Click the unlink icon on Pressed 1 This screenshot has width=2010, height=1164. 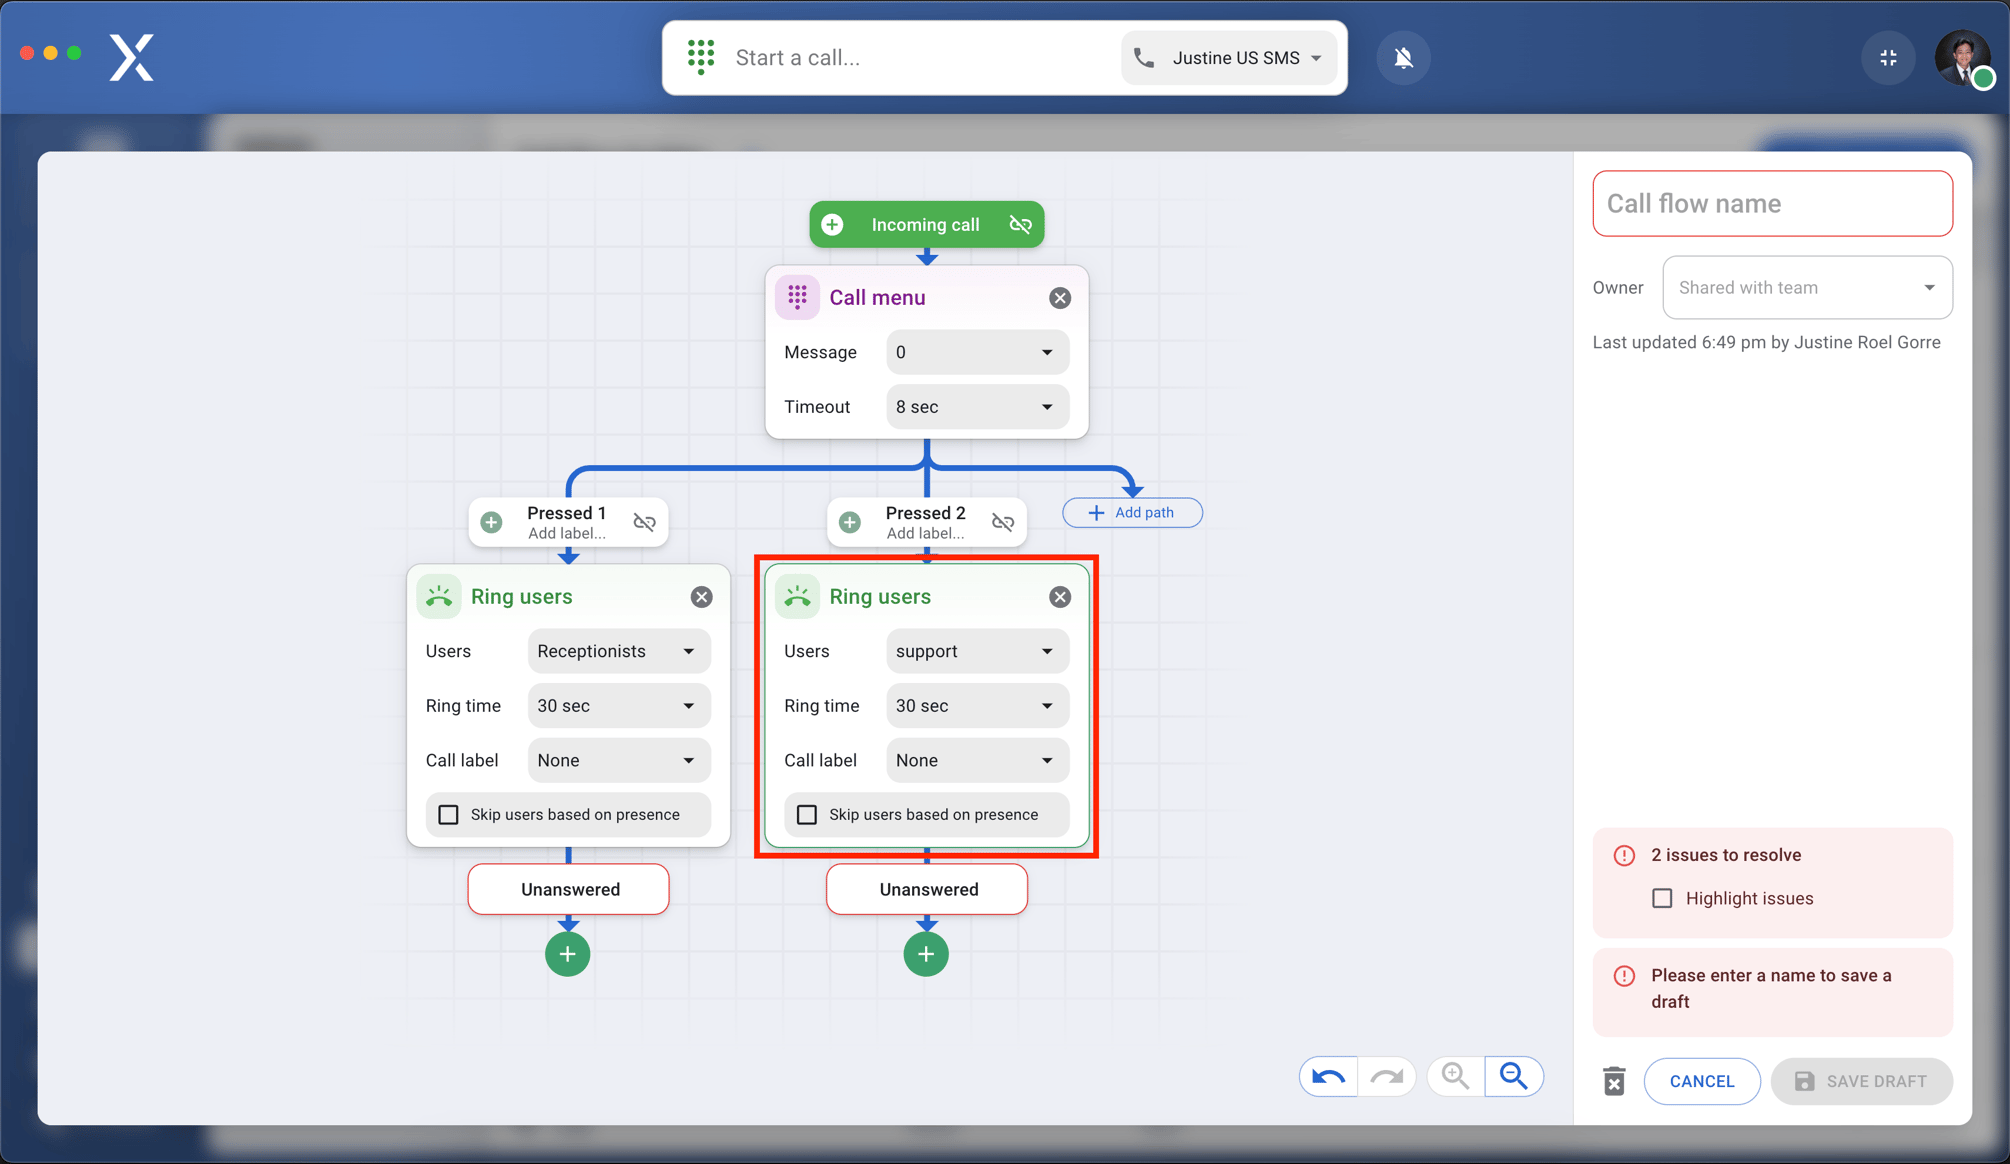644,522
